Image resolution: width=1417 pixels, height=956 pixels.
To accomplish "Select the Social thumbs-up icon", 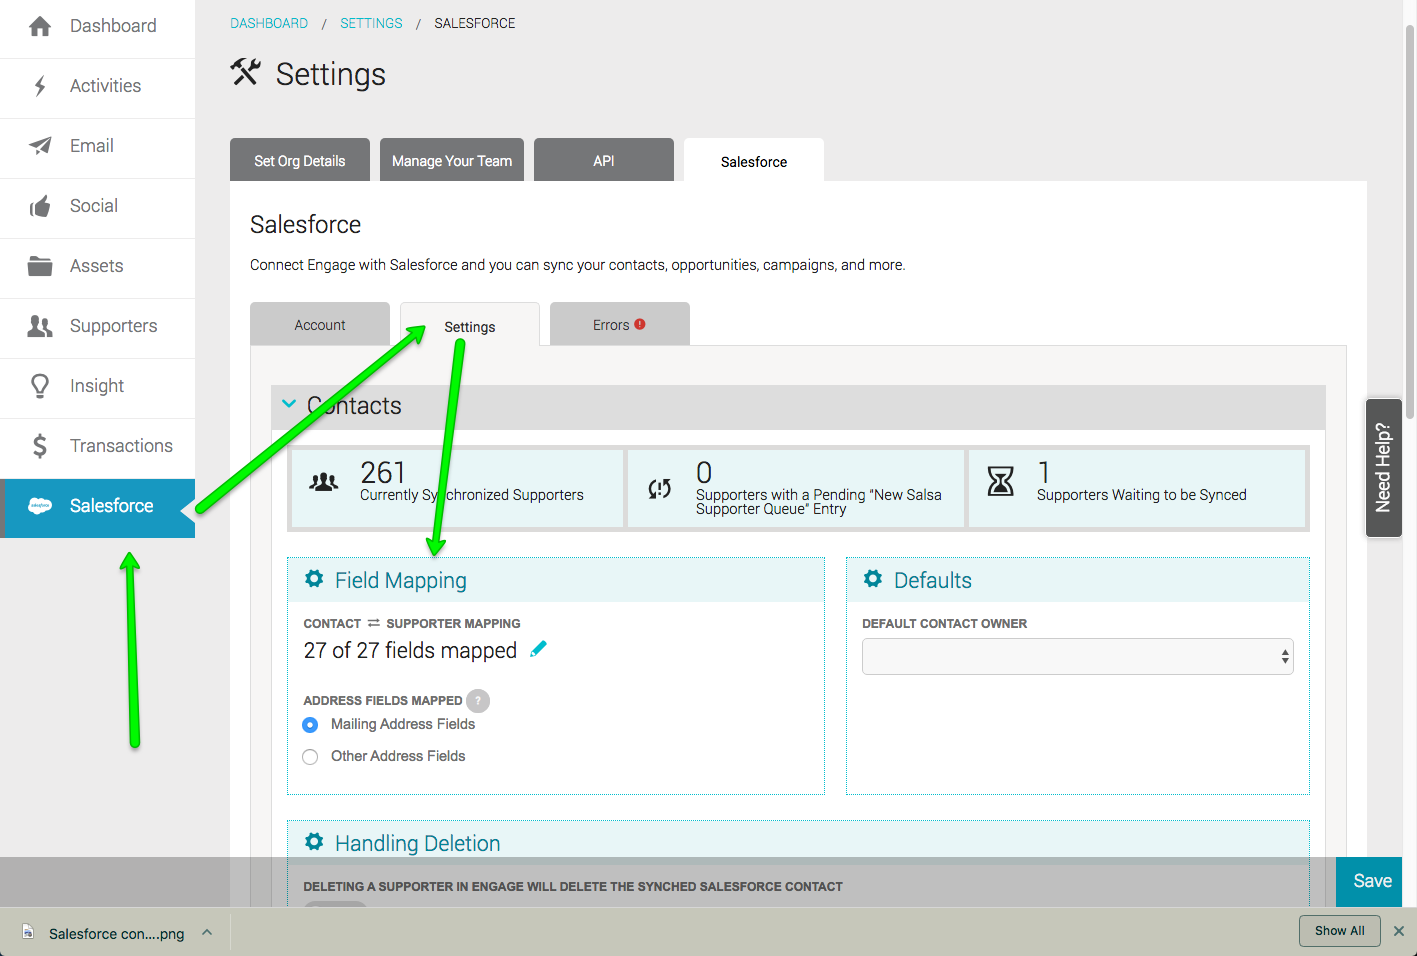I will tap(40, 206).
